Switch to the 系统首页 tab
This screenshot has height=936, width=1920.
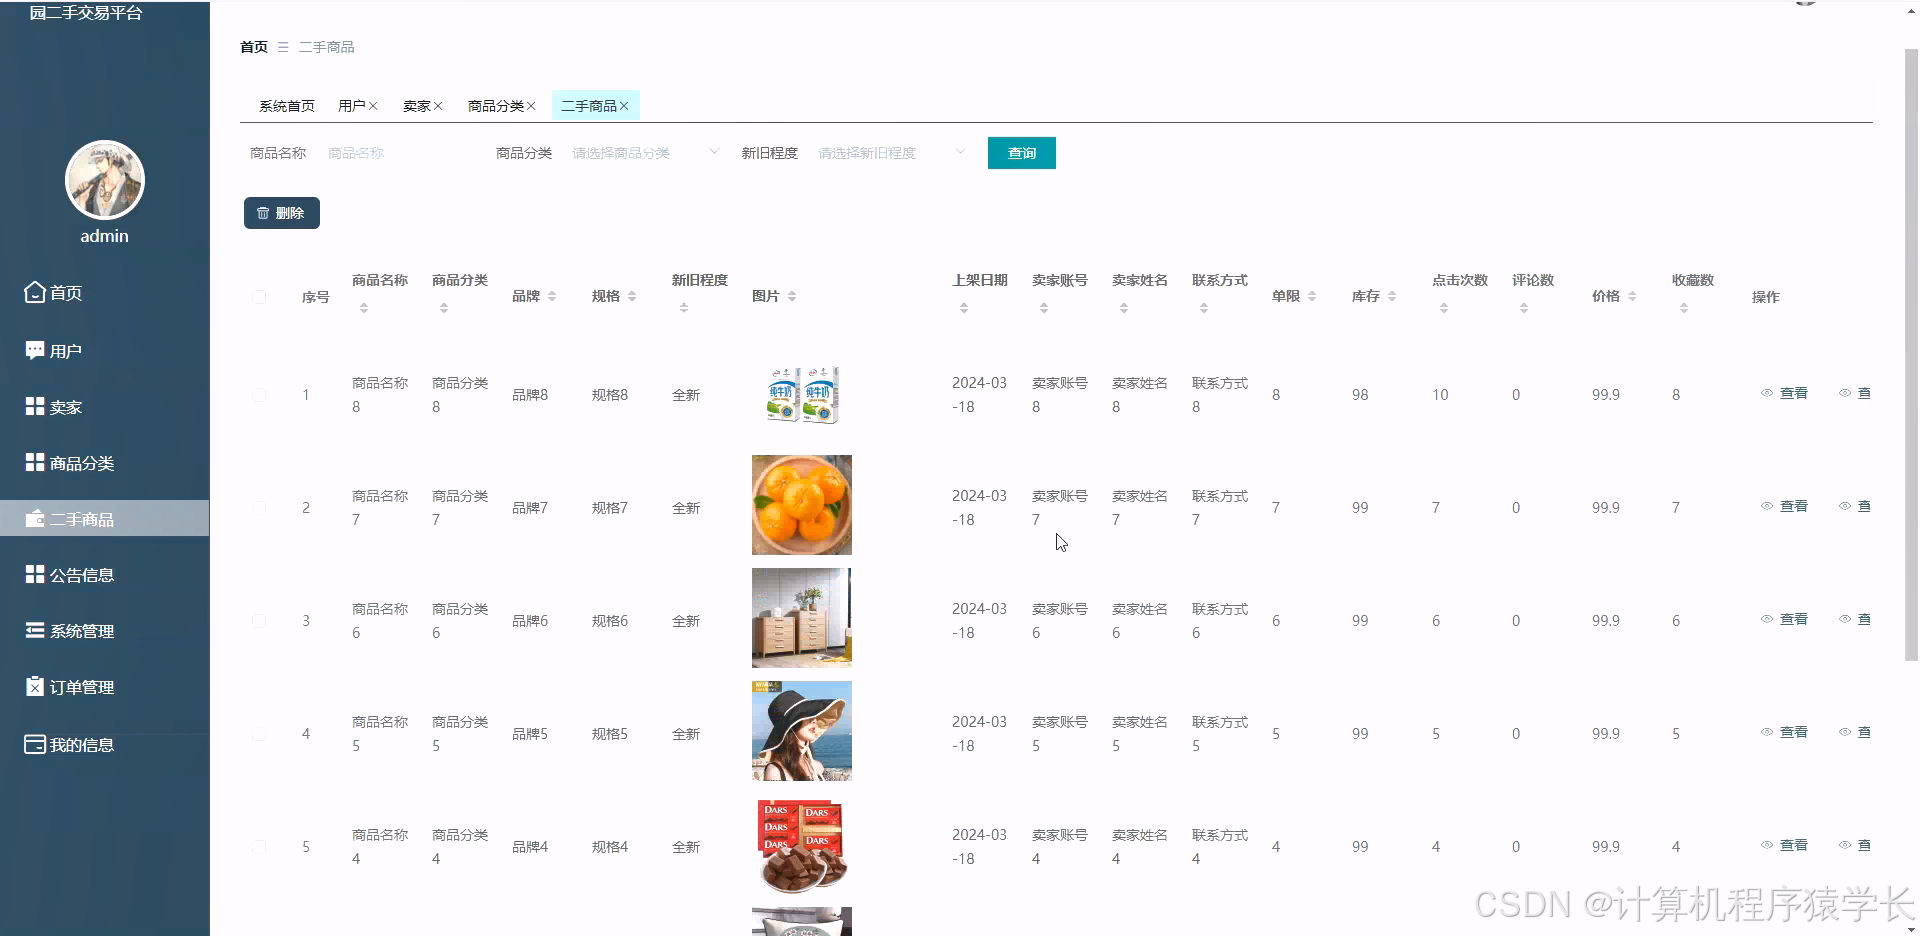tap(287, 105)
